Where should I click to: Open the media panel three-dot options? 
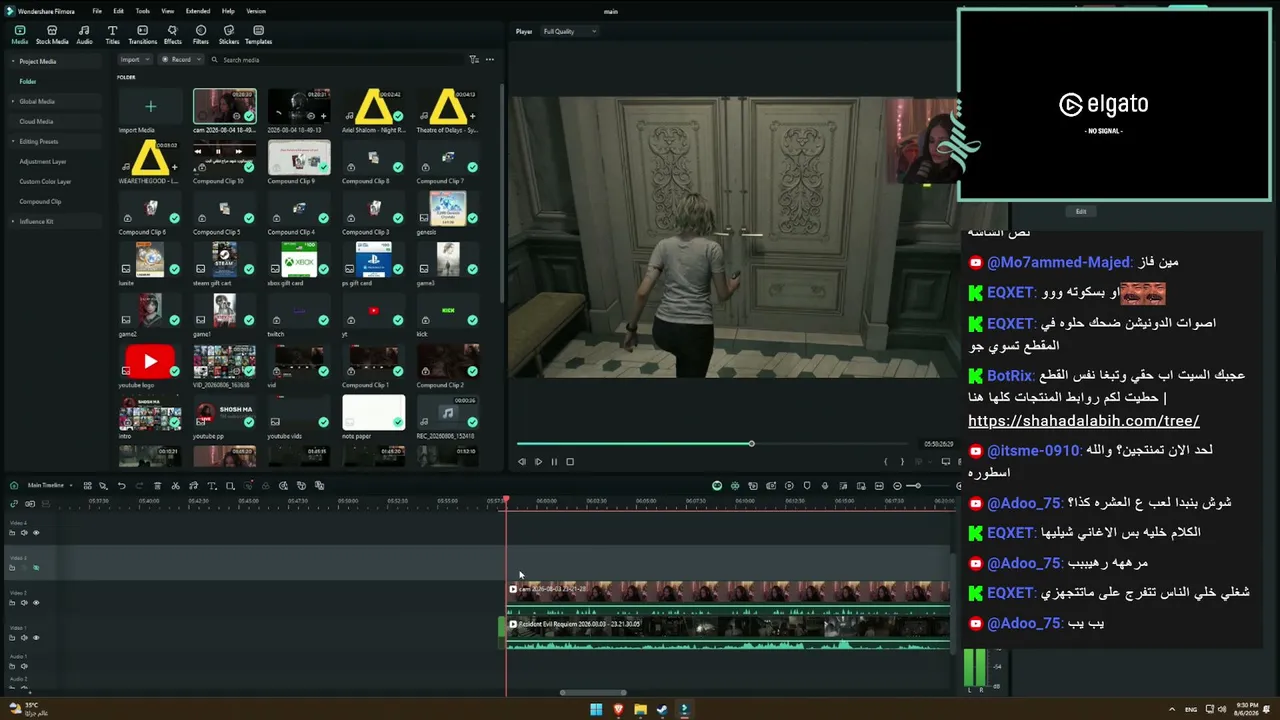(x=490, y=60)
